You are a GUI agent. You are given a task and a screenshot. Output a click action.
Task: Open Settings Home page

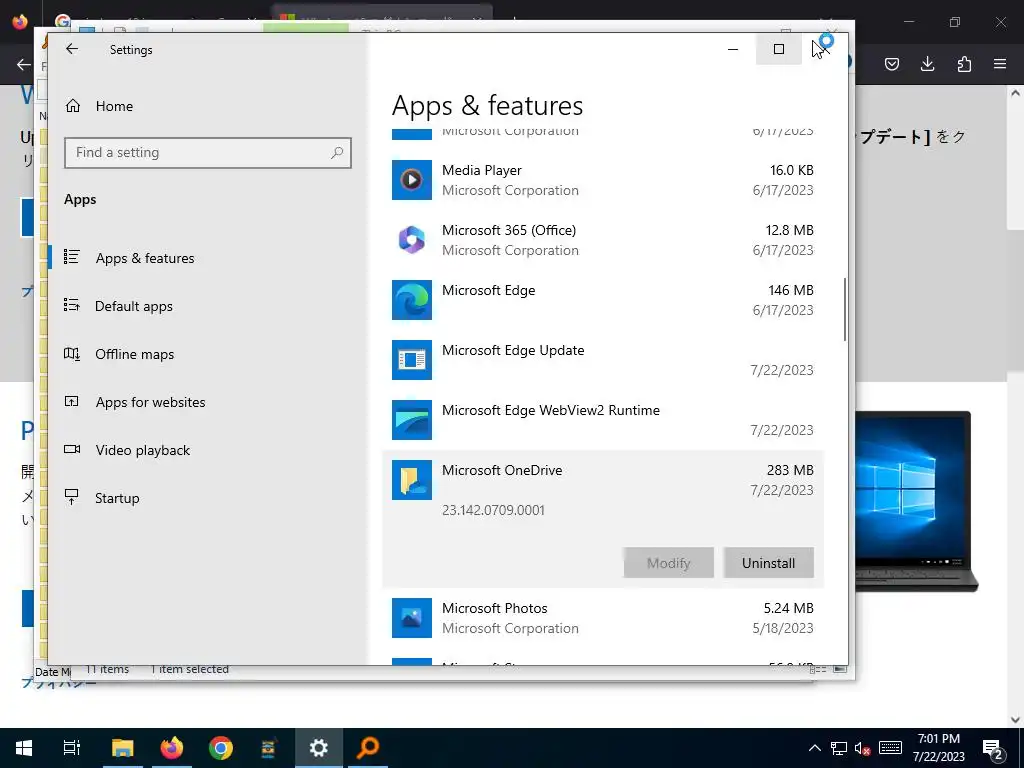pyautogui.click(x=114, y=106)
